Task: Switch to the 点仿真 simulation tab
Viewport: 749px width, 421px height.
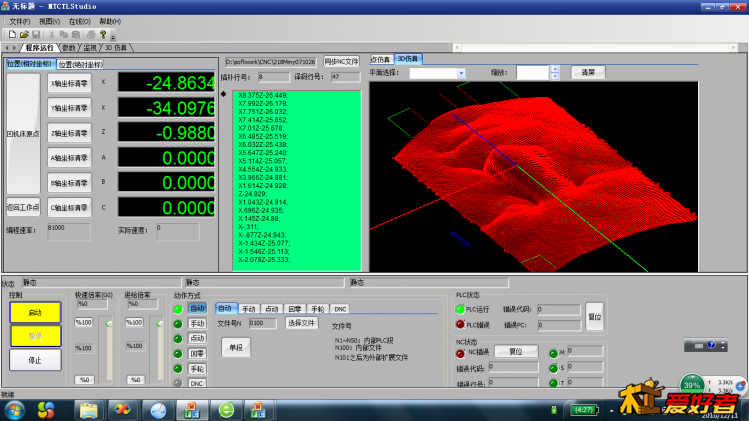Action: [381, 59]
